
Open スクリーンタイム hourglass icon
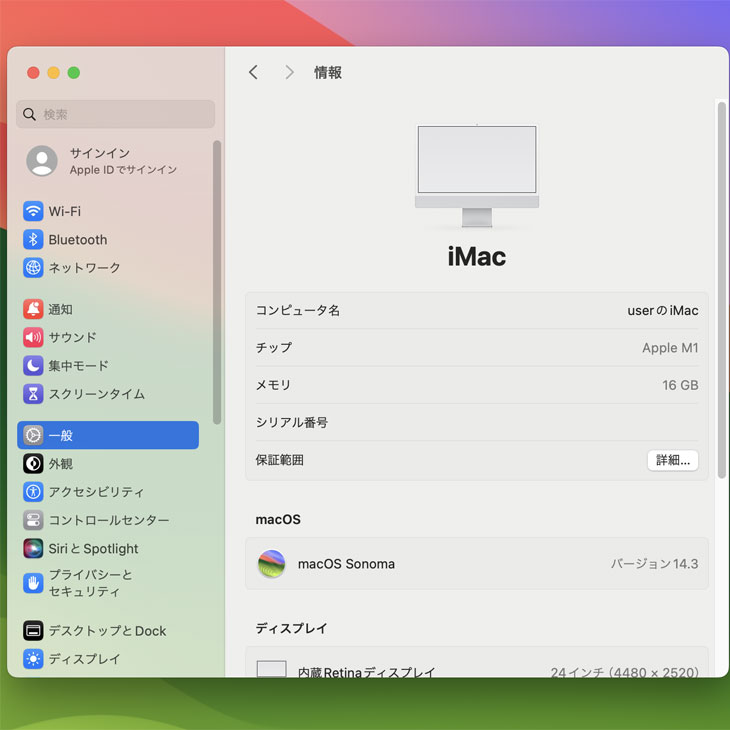click(33, 394)
